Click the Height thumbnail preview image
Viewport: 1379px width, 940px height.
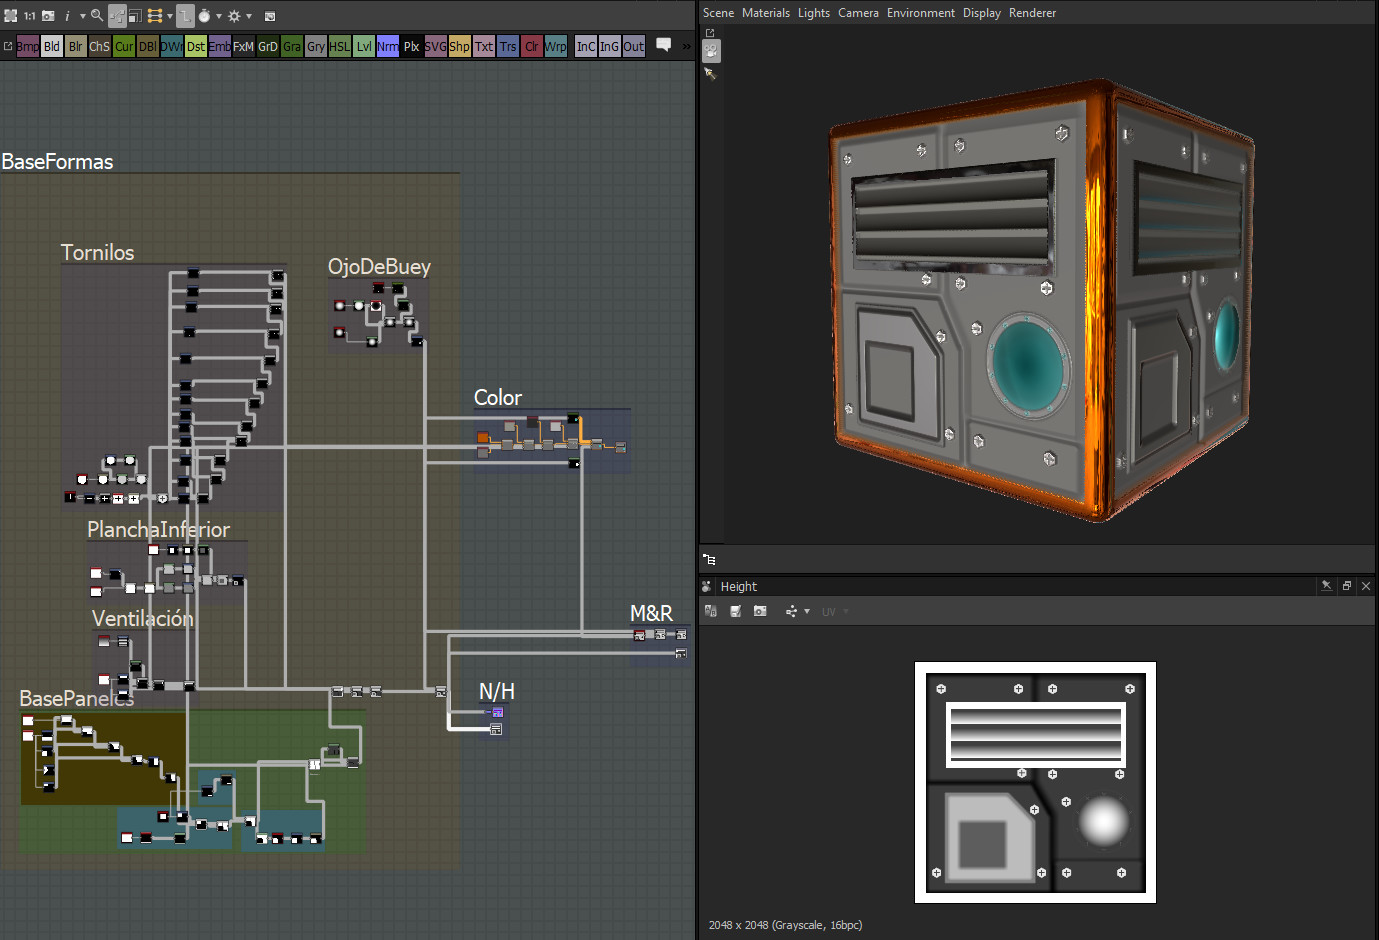click(1035, 782)
